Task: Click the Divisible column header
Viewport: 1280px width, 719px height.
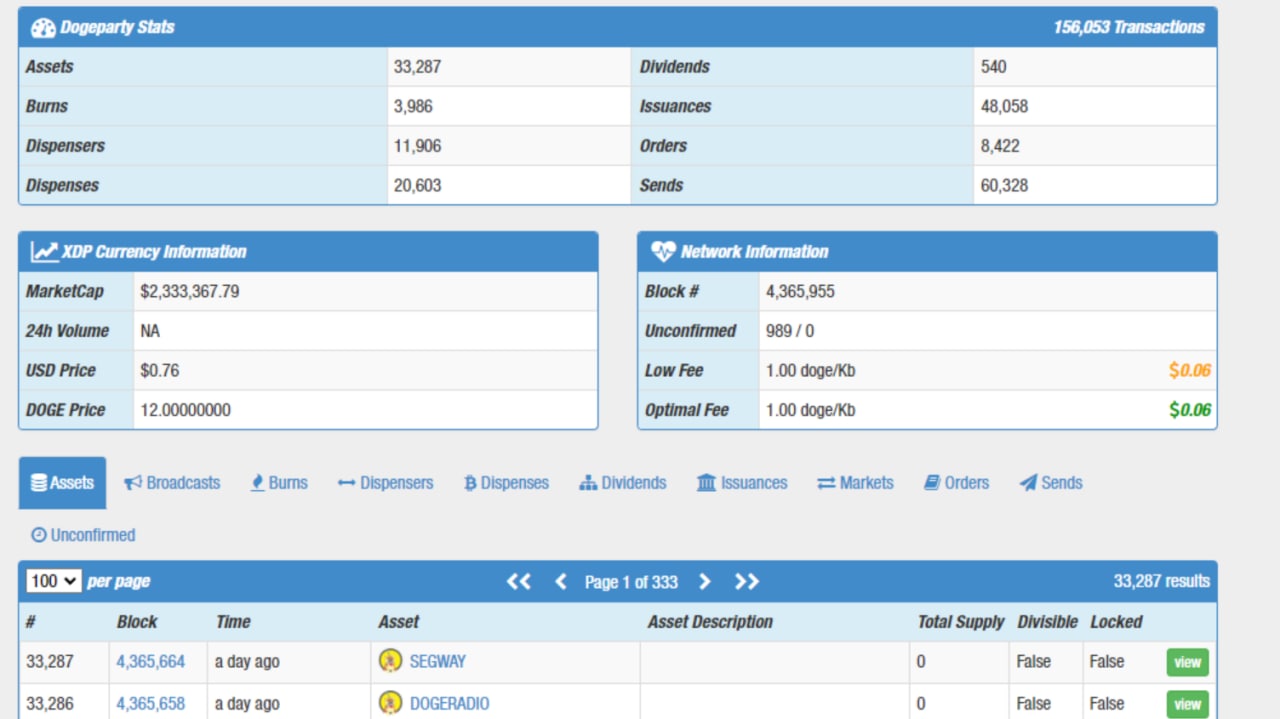Action: 1047,622
